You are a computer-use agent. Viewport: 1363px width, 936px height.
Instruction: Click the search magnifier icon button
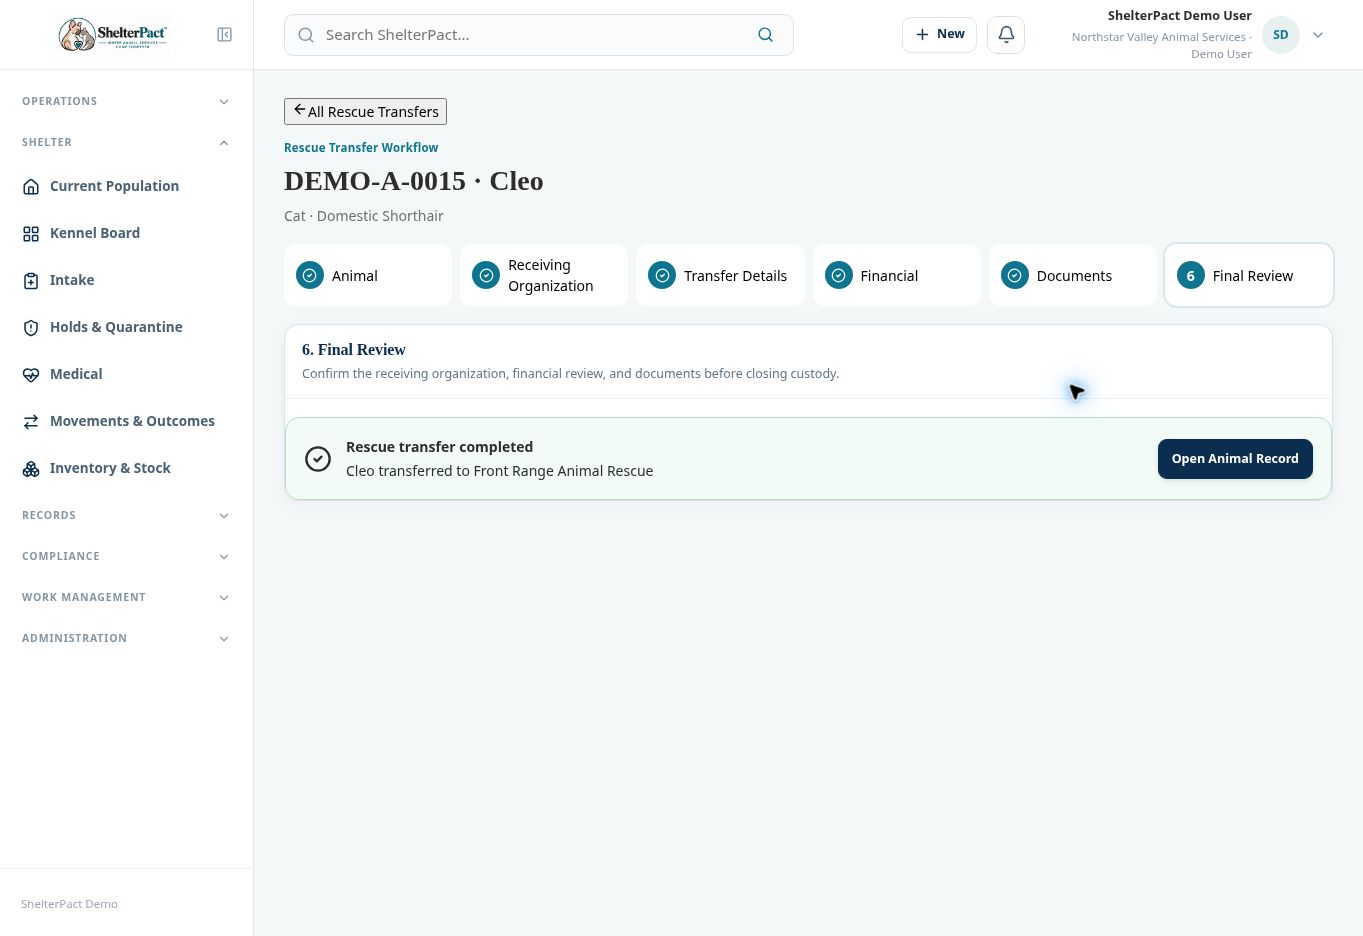tap(766, 35)
